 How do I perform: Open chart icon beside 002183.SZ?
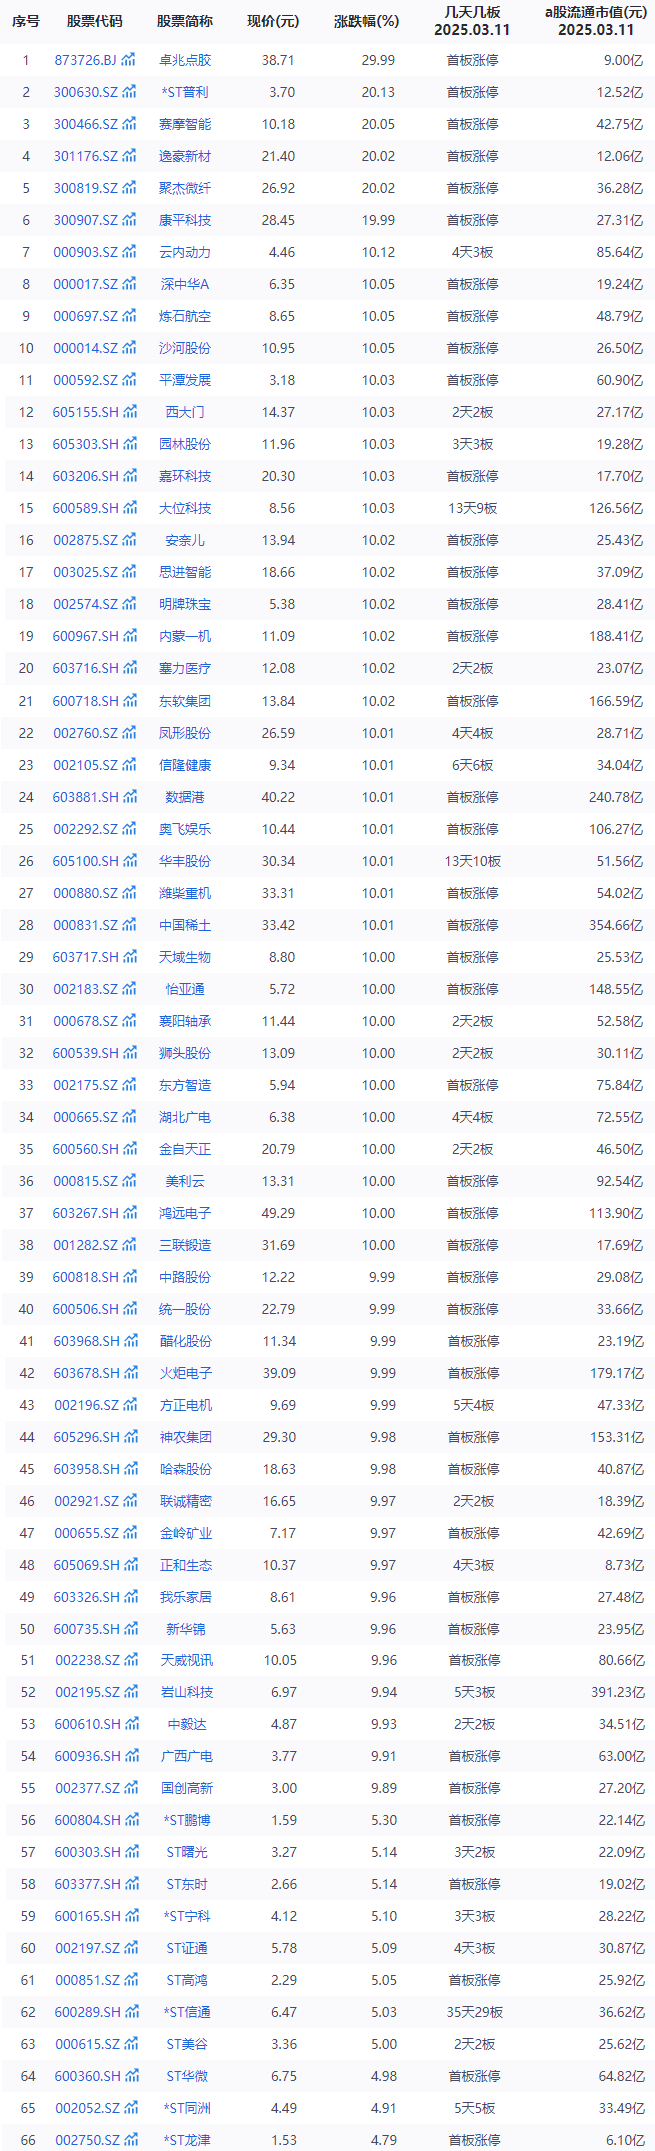[128, 989]
